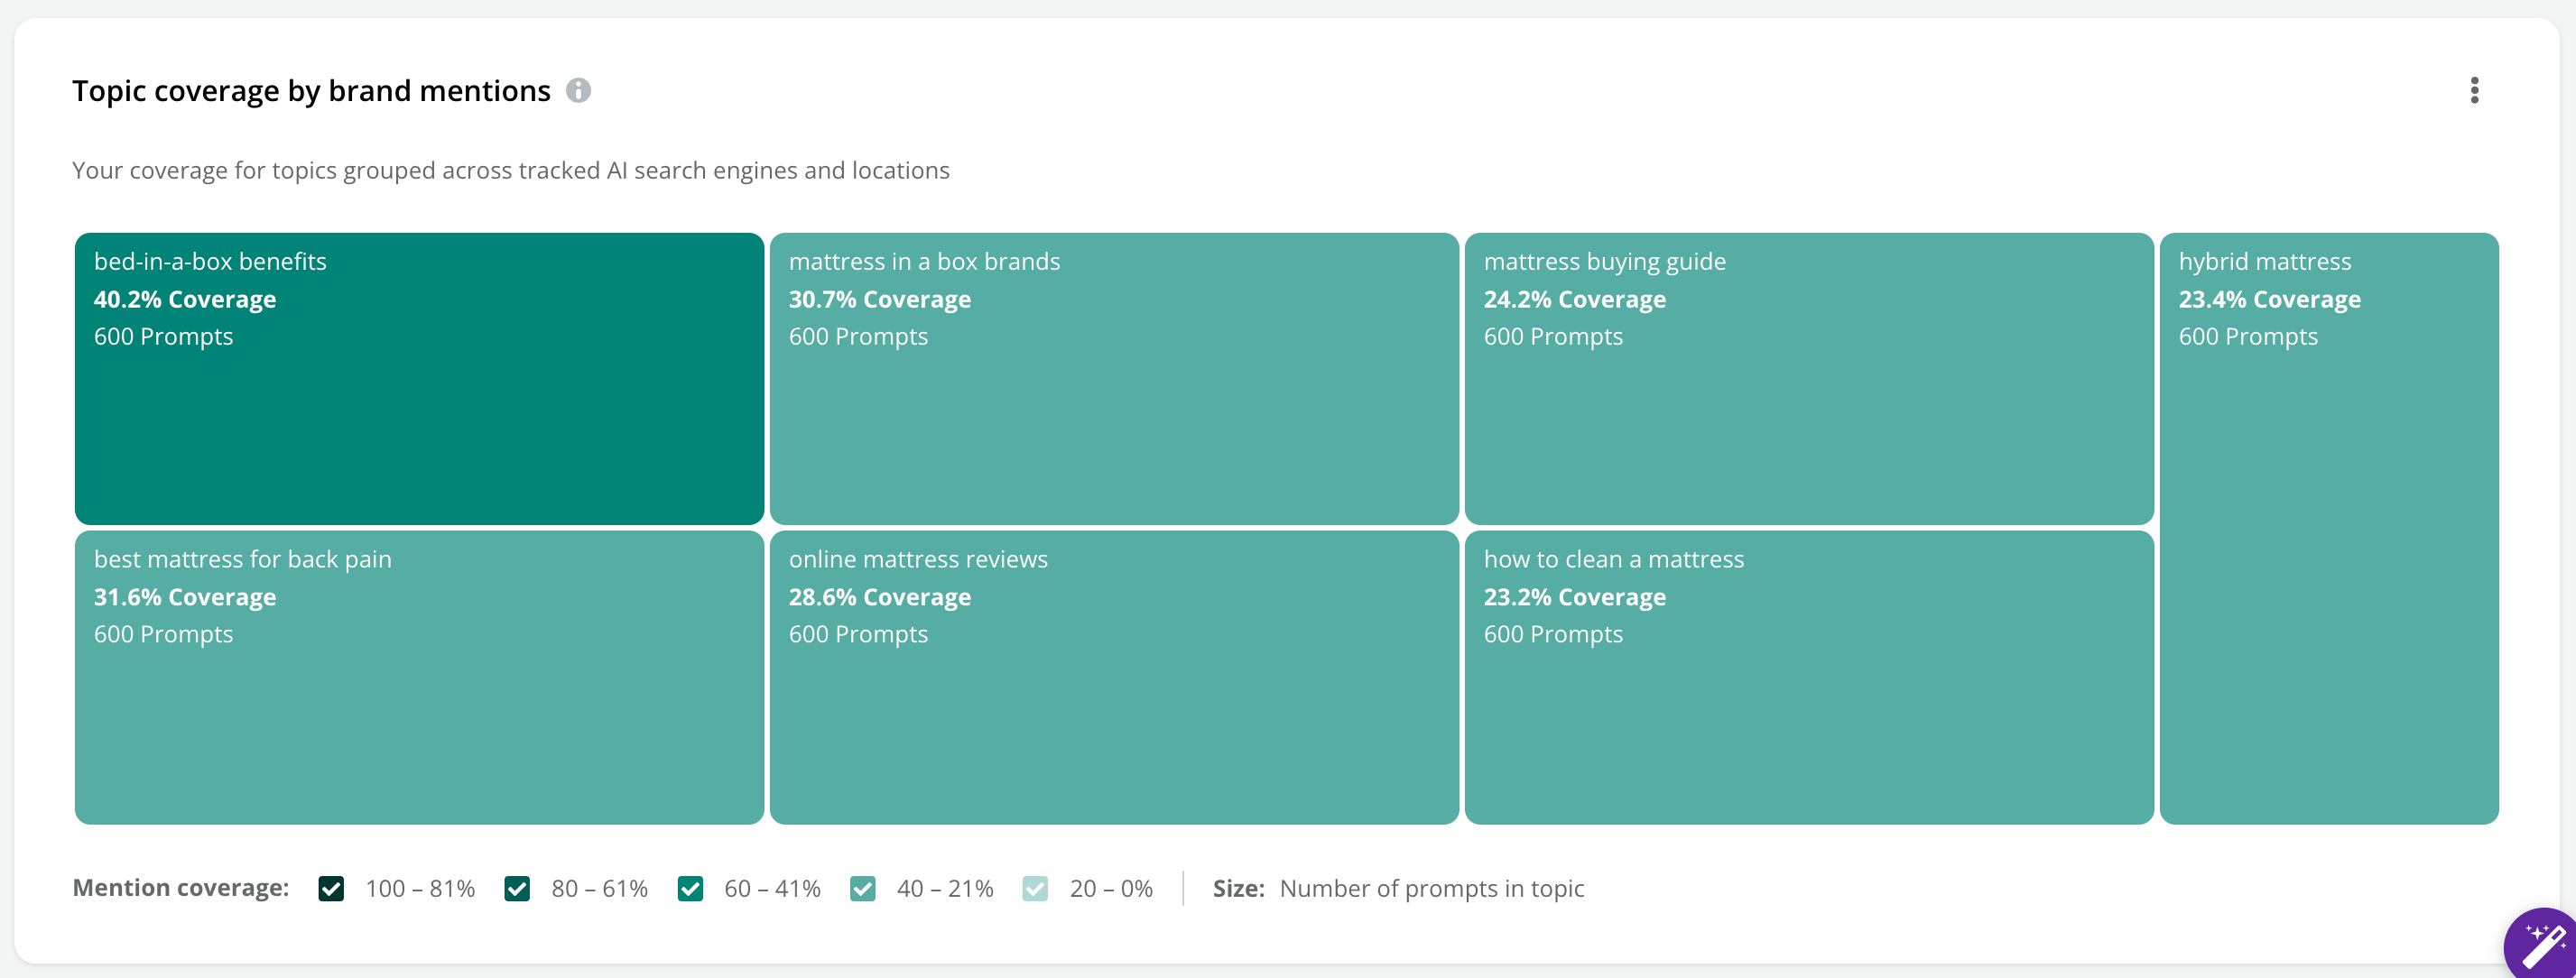Click the best mattress for back pain tile
The height and width of the screenshot is (978, 2576).
(x=419, y=677)
